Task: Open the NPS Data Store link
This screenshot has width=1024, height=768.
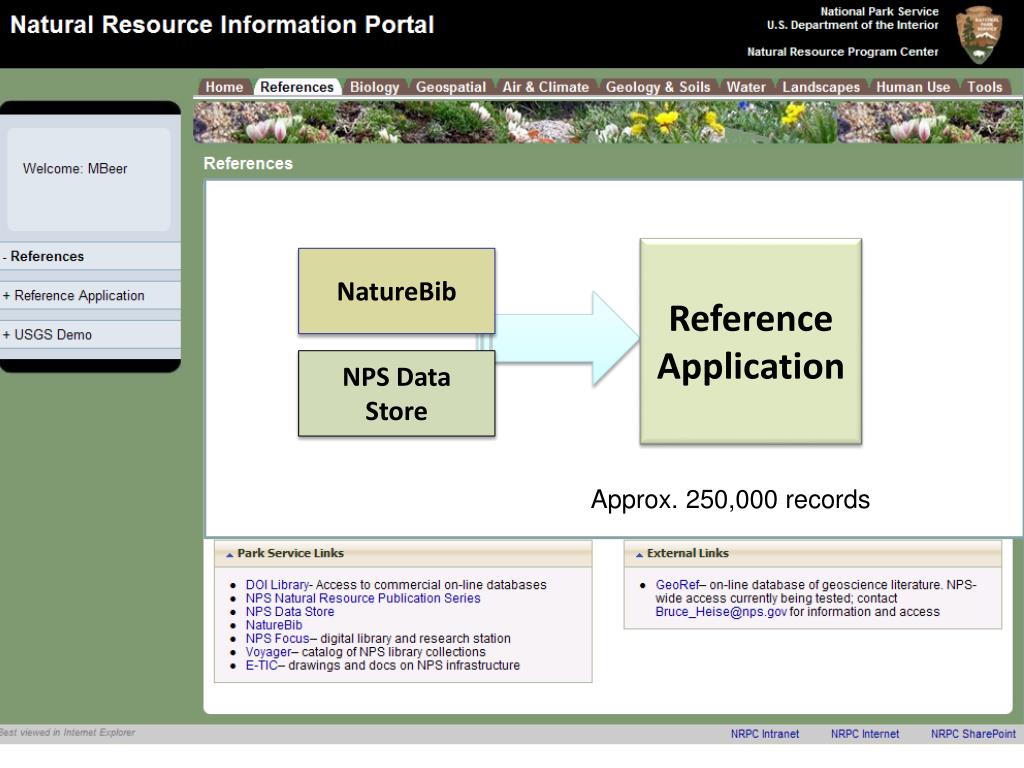Action: [x=290, y=612]
